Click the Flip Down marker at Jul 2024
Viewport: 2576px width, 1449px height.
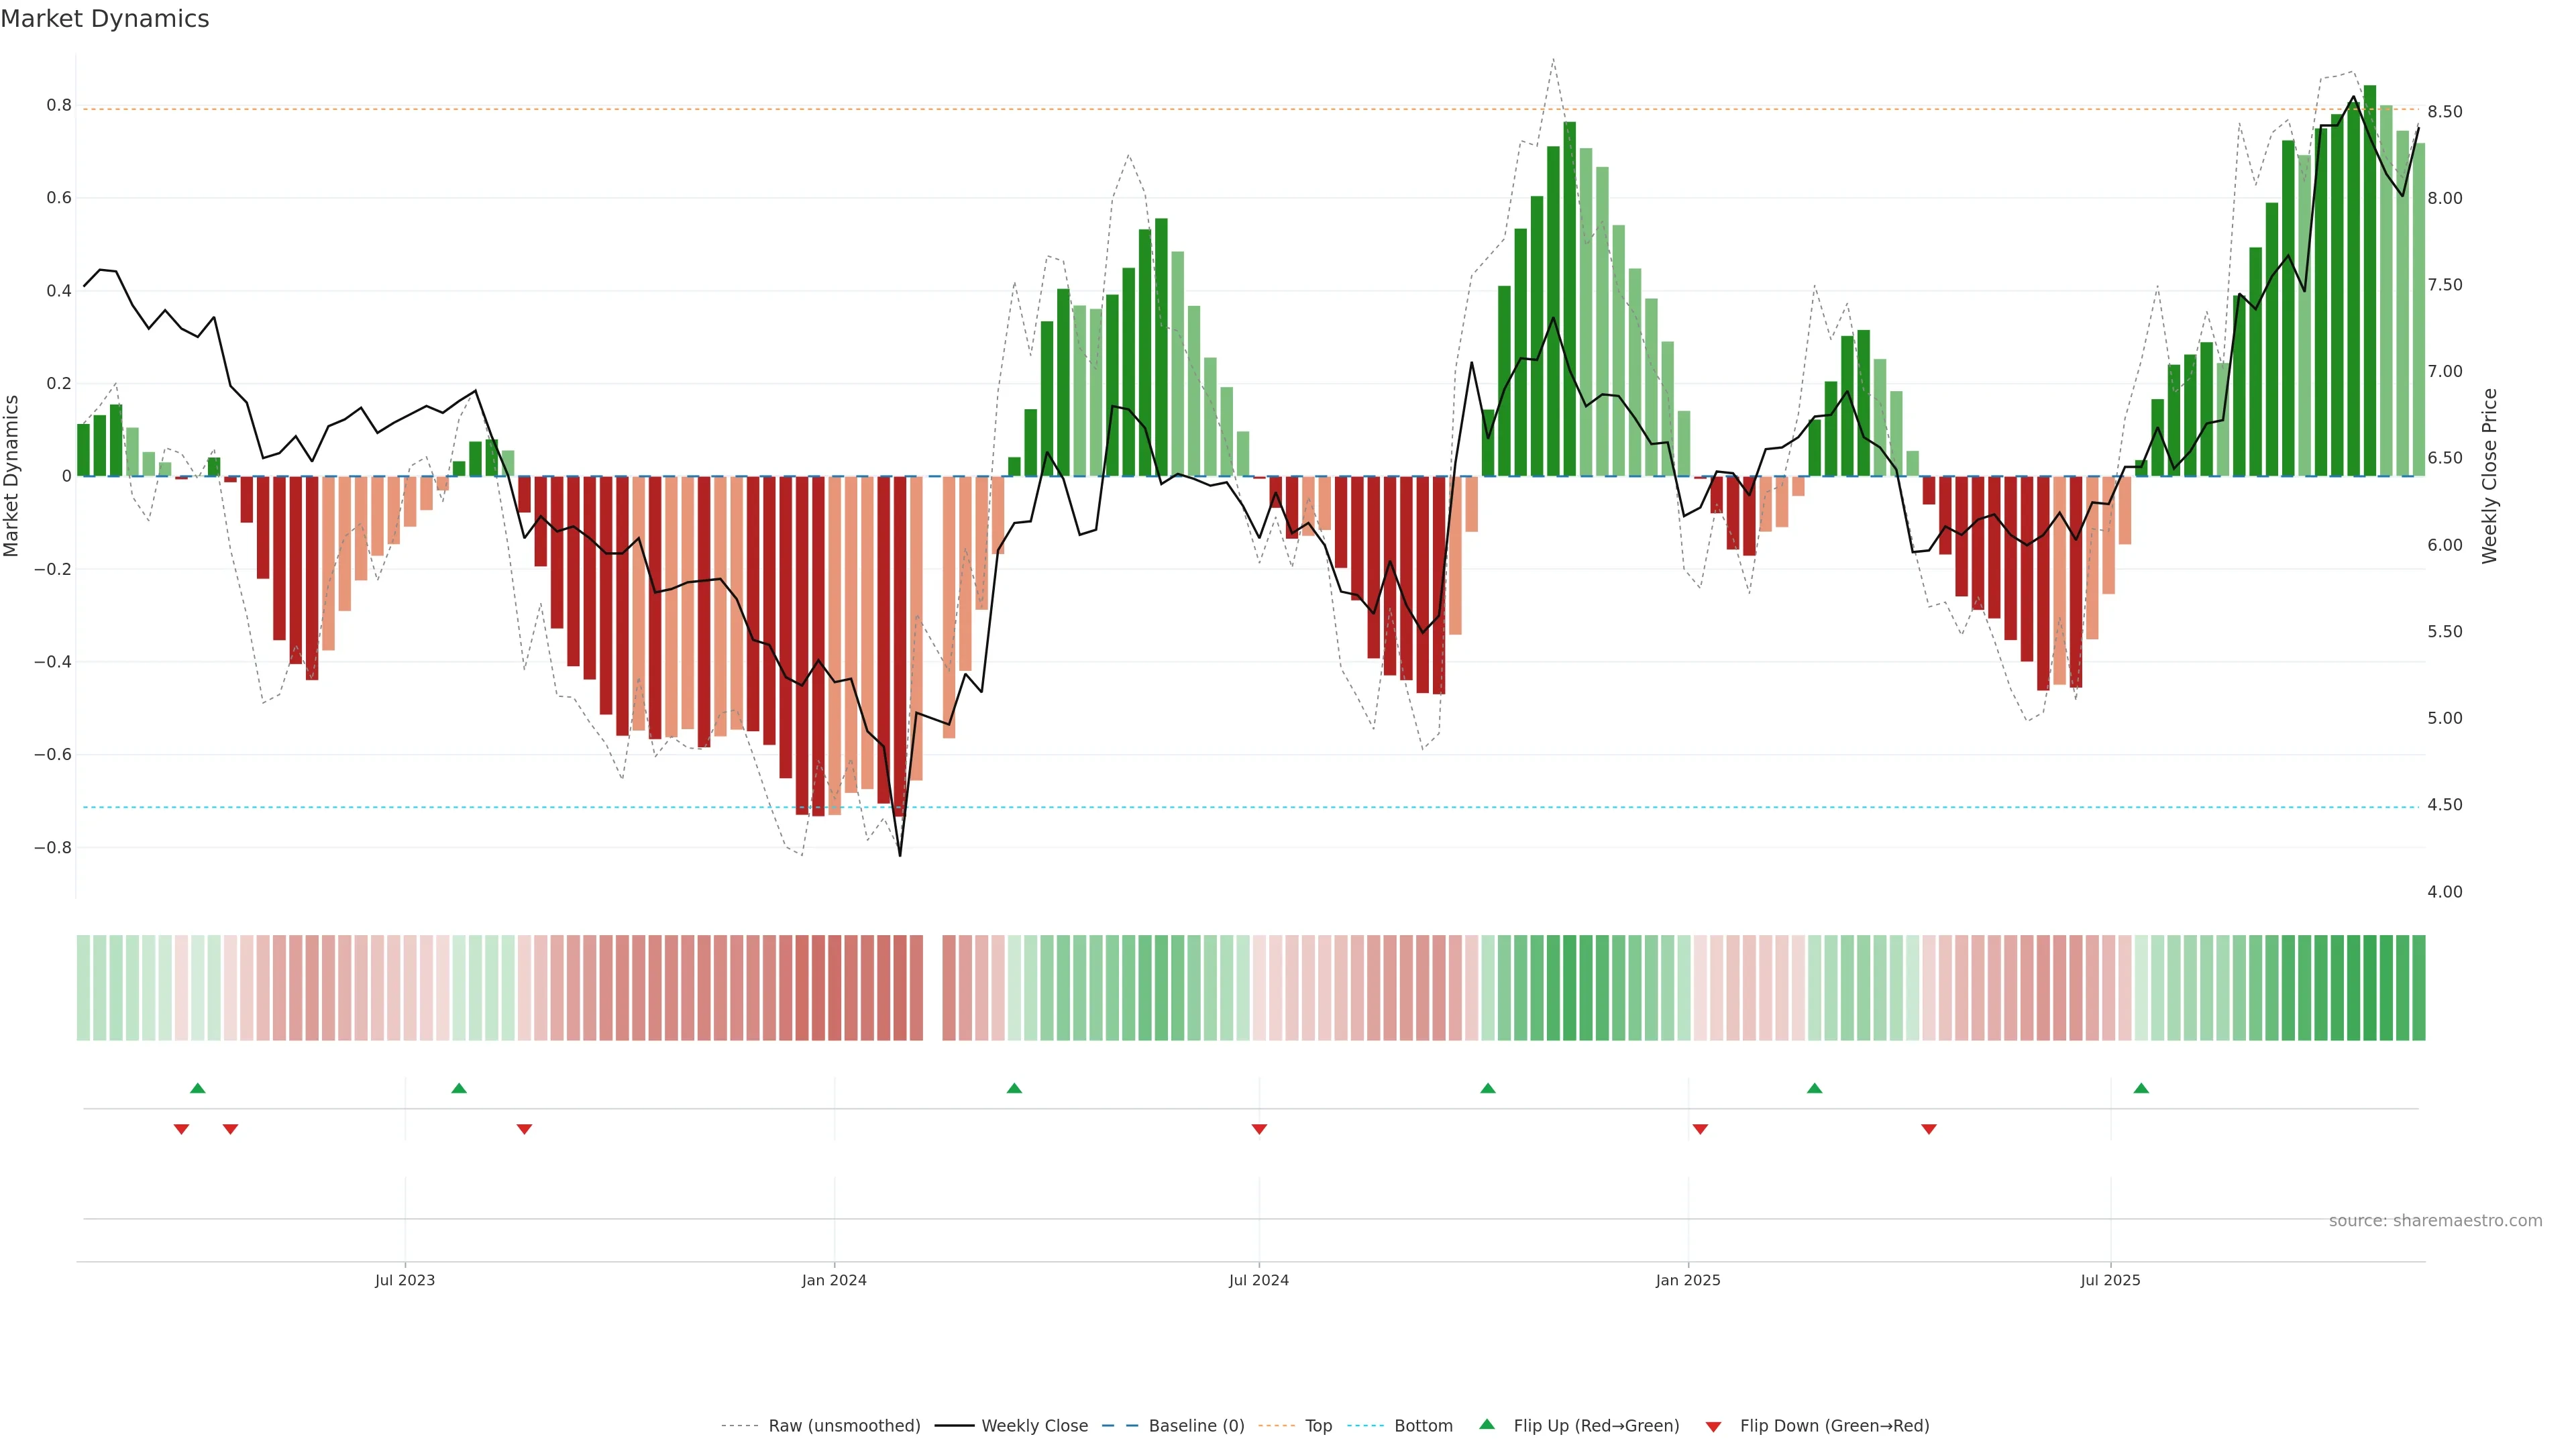[1259, 1129]
